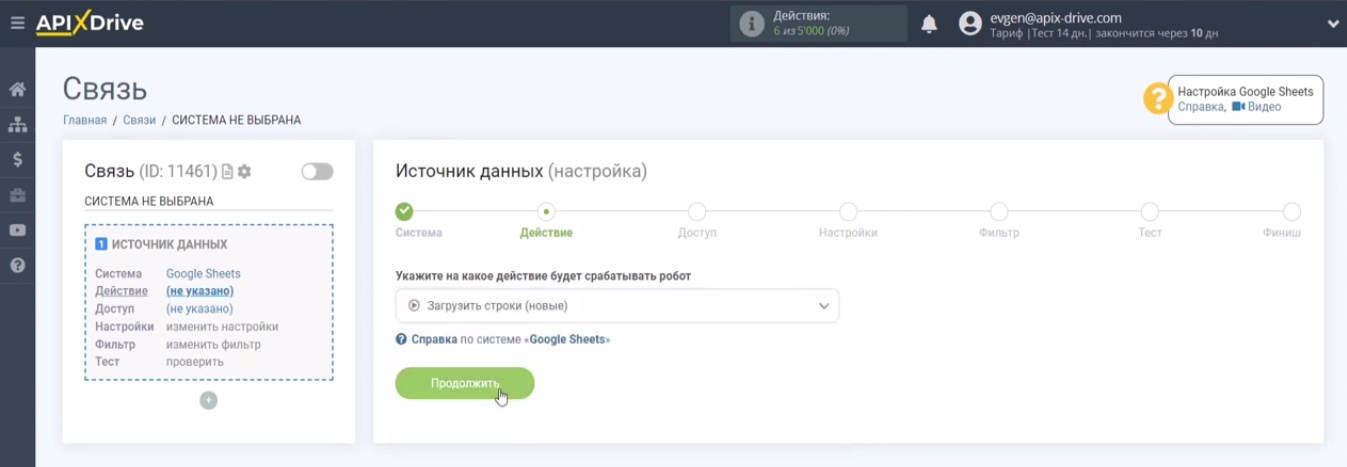Open the hamburger menu icon
Image resolution: width=1347 pixels, height=467 pixels.
pyautogui.click(x=17, y=22)
